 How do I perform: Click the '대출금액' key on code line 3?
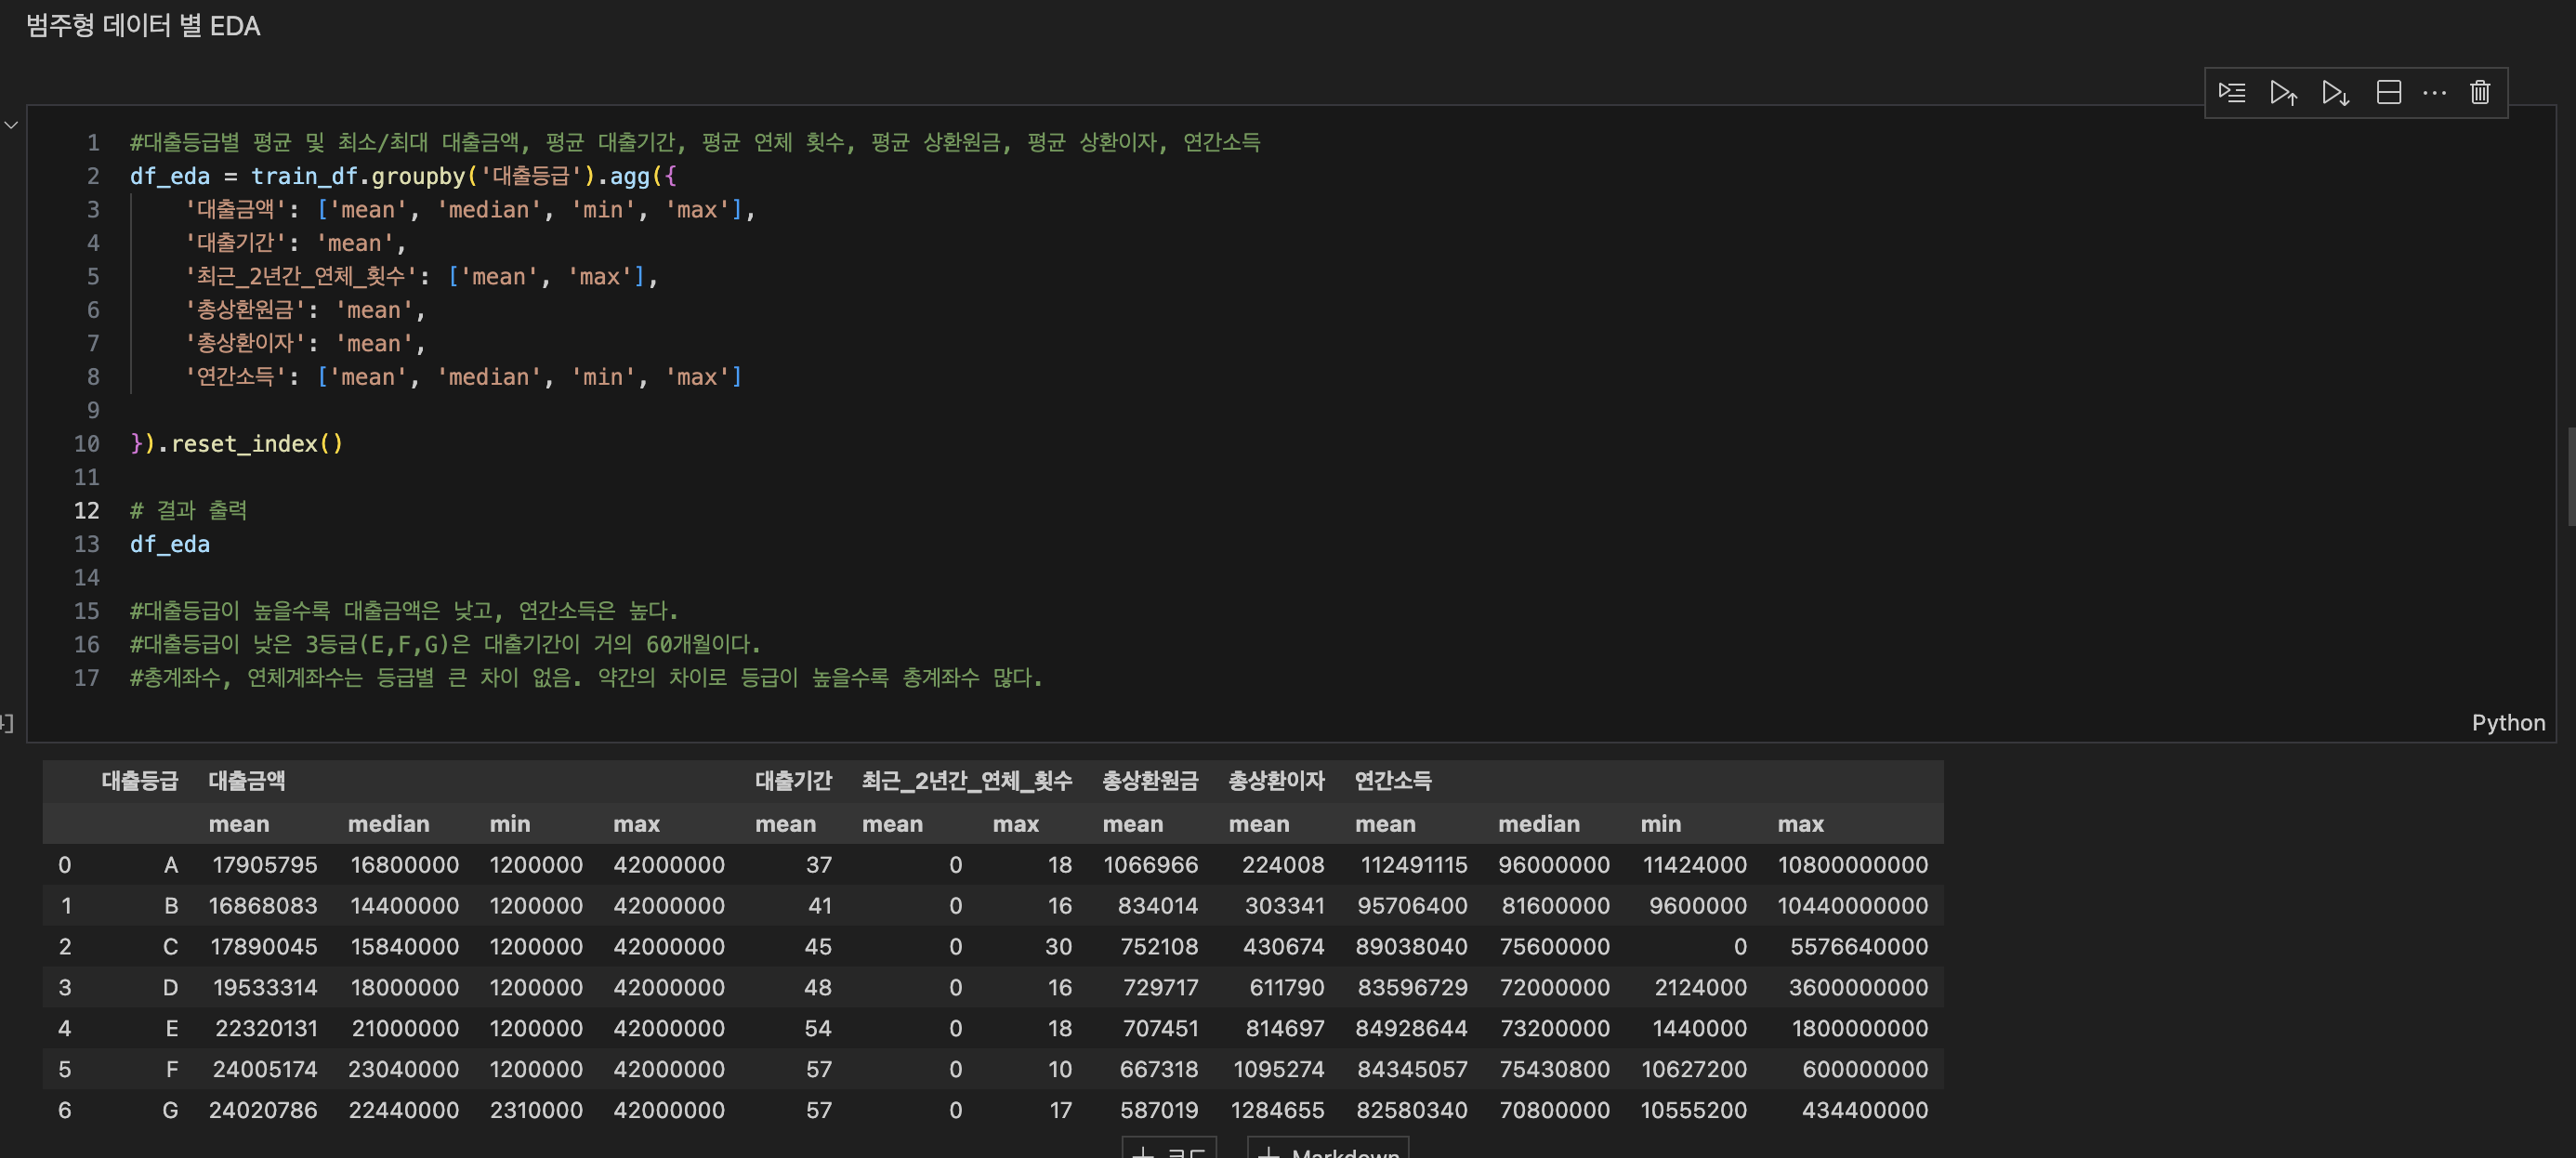click(235, 209)
